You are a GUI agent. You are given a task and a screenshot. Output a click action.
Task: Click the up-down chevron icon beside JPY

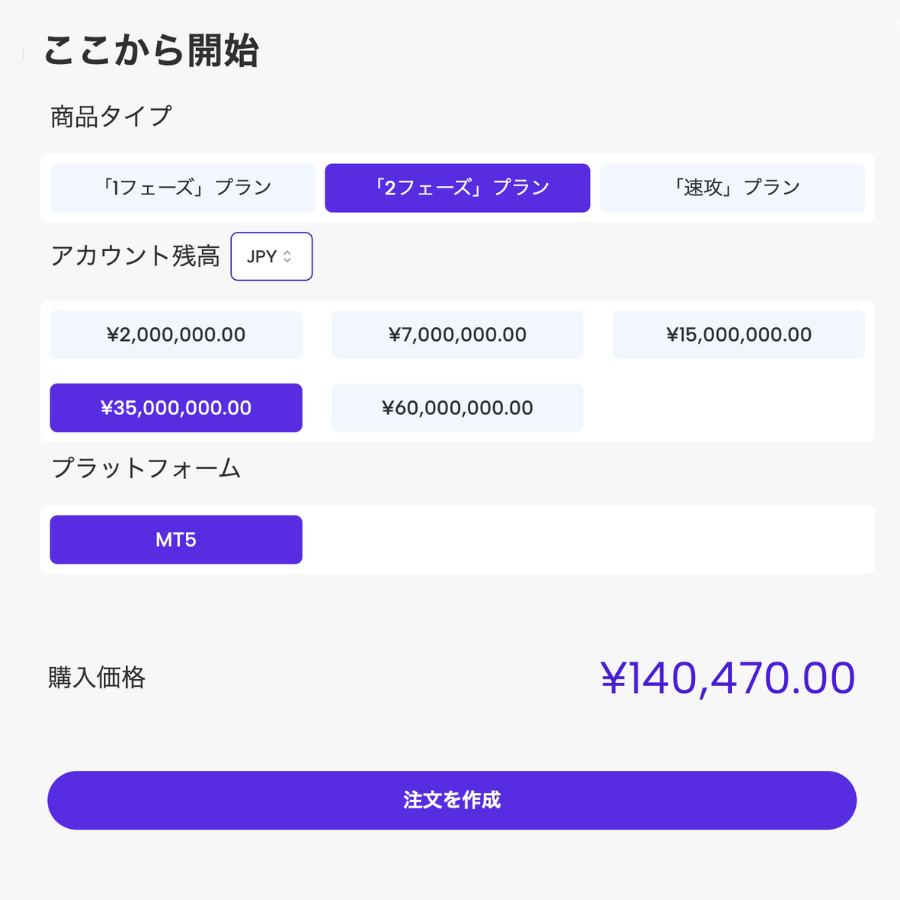288,257
